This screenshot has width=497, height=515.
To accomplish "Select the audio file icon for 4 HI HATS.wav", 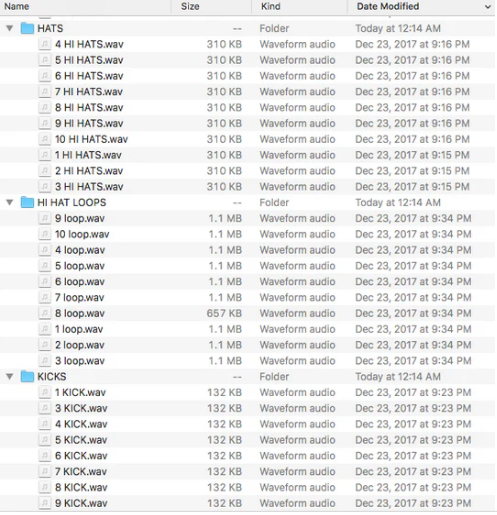I will pos(44,44).
